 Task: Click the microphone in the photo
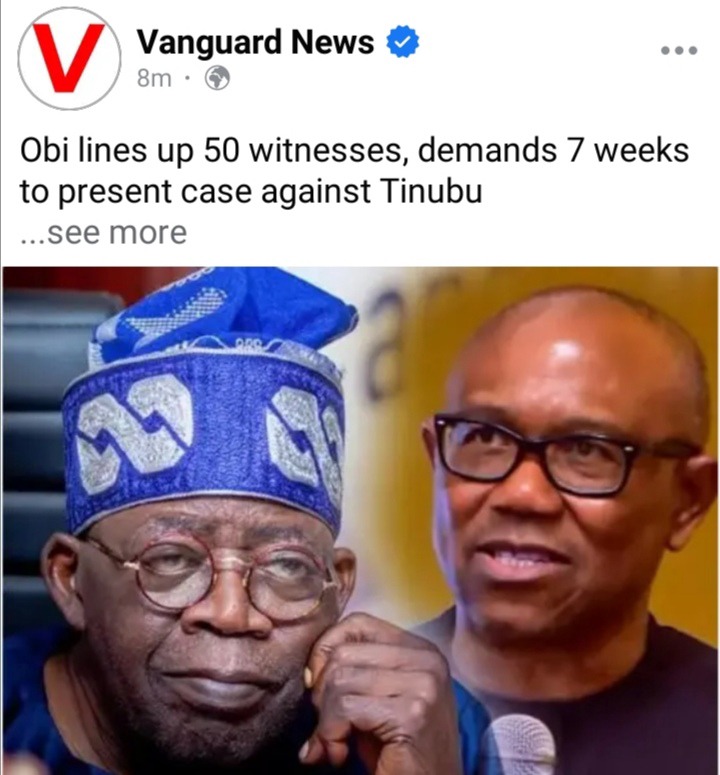519,745
